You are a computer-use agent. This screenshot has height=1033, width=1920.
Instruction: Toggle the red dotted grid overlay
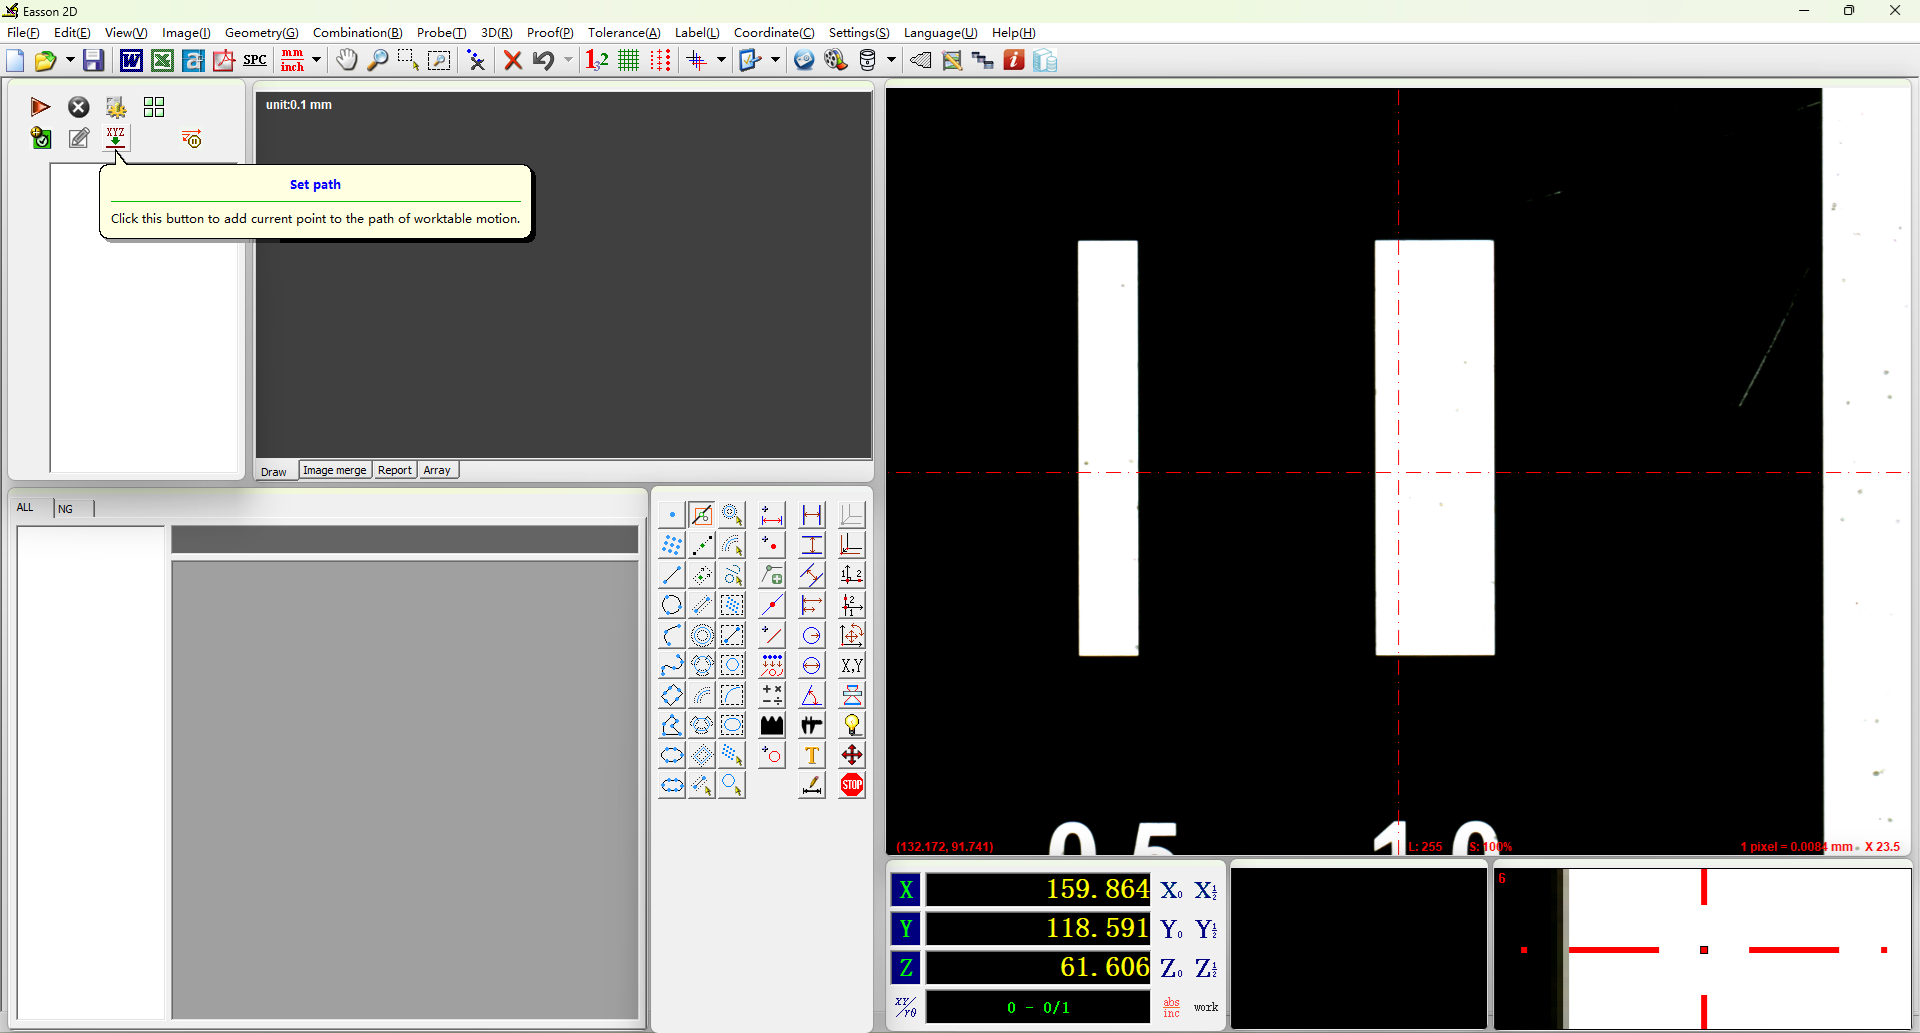pos(660,61)
